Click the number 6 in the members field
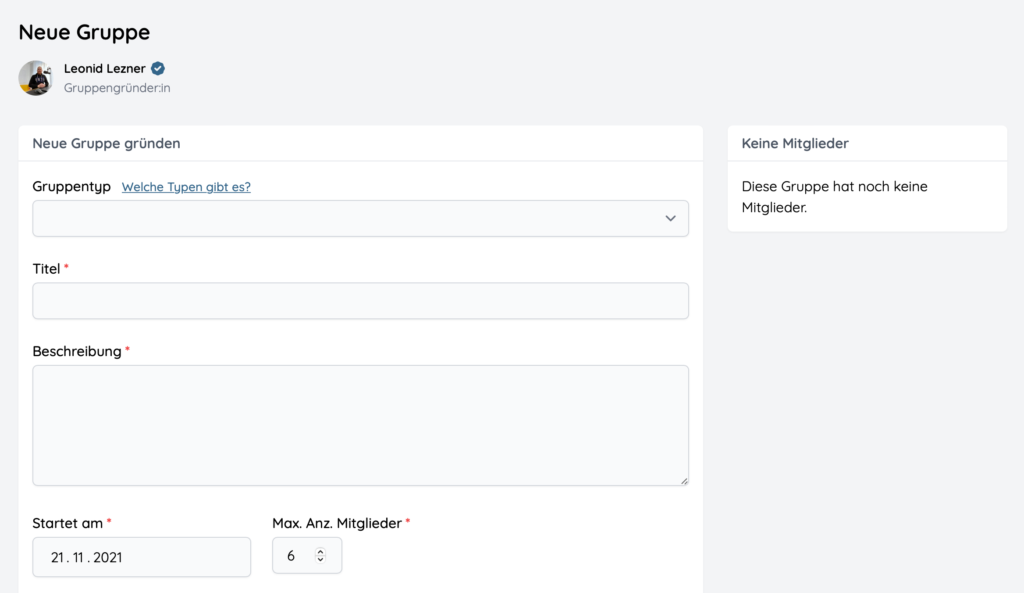The height and width of the screenshot is (593, 1024). click(291, 556)
